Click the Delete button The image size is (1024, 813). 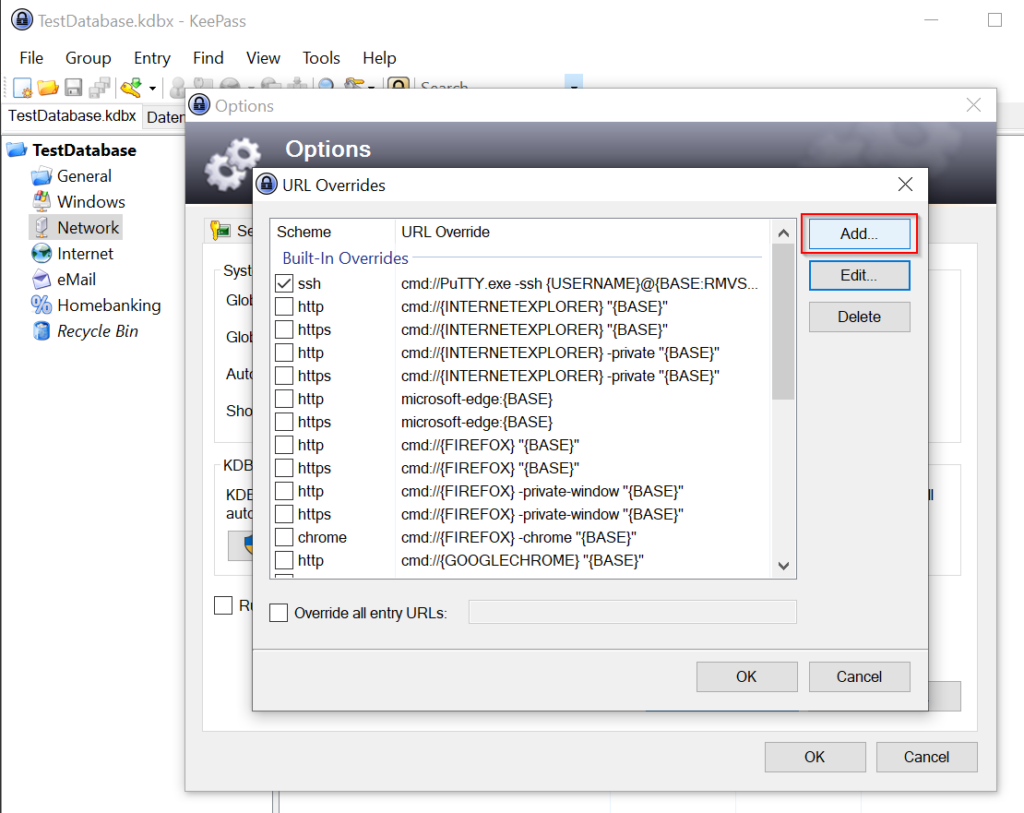(859, 317)
